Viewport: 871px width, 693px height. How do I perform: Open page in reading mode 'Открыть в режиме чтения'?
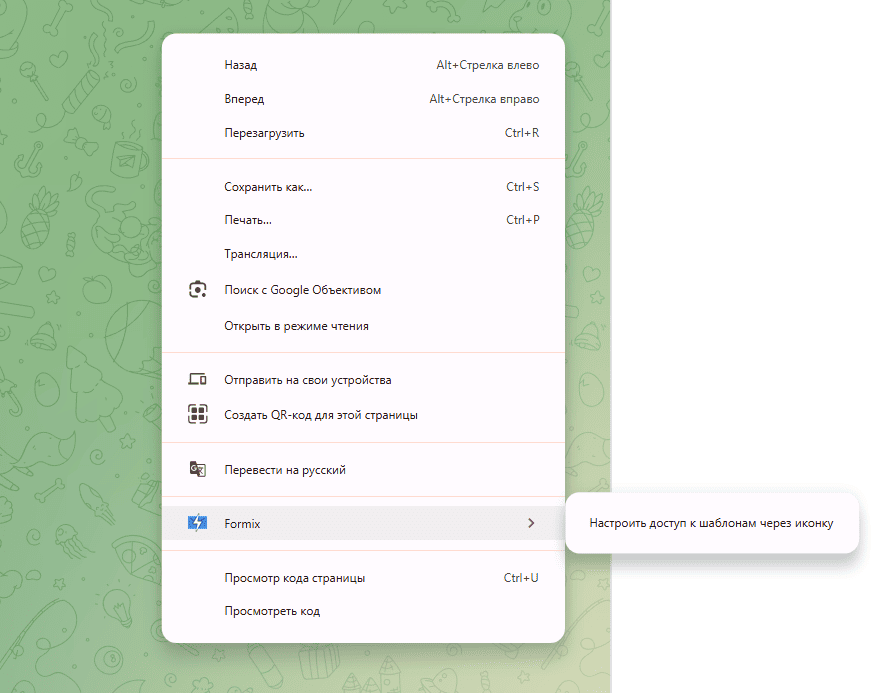pyautogui.click(x=297, y=325)
